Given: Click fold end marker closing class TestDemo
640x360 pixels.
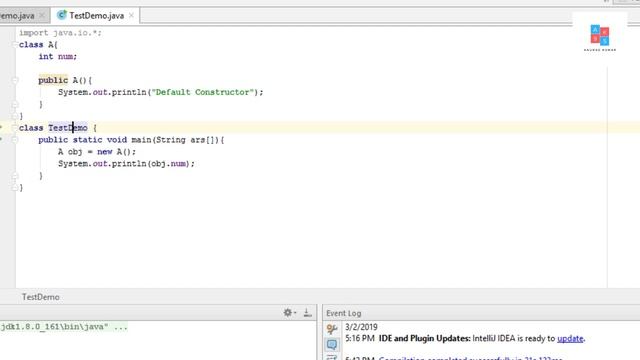Looking at the screenshot, I should (x=15, y=188).
